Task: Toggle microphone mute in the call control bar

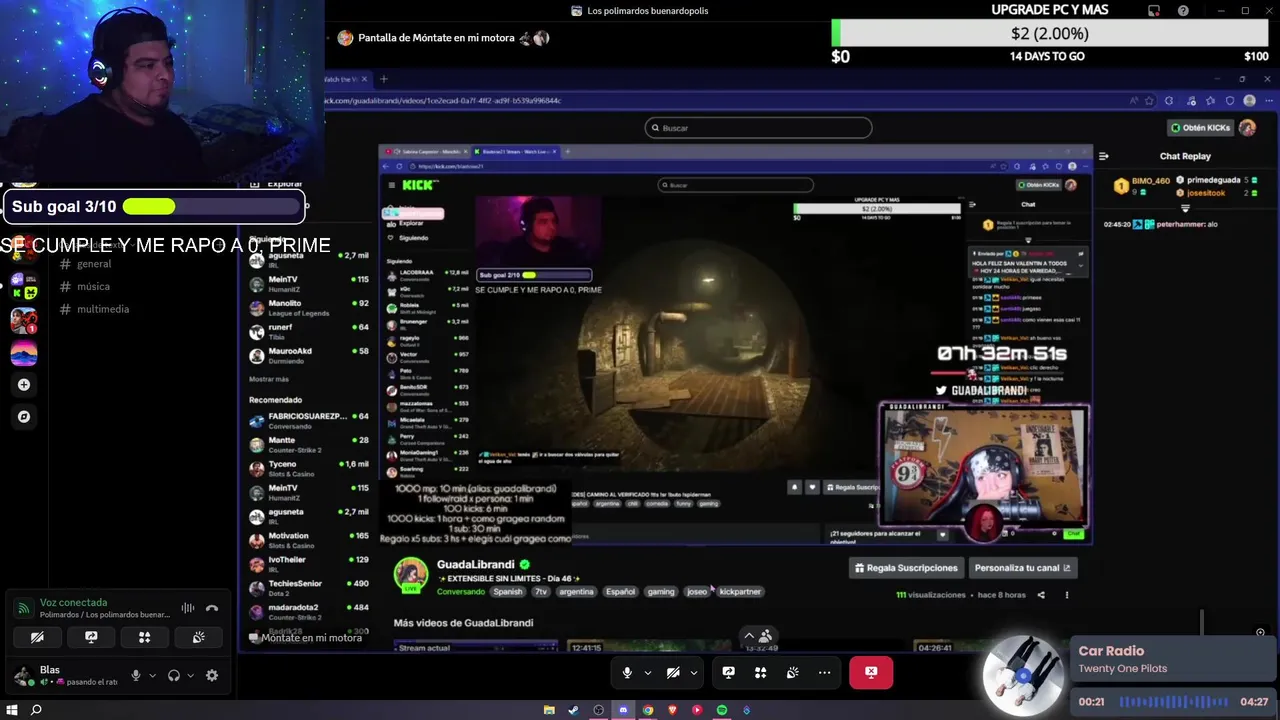Action: pyautogui.click(x=627, y=673)
